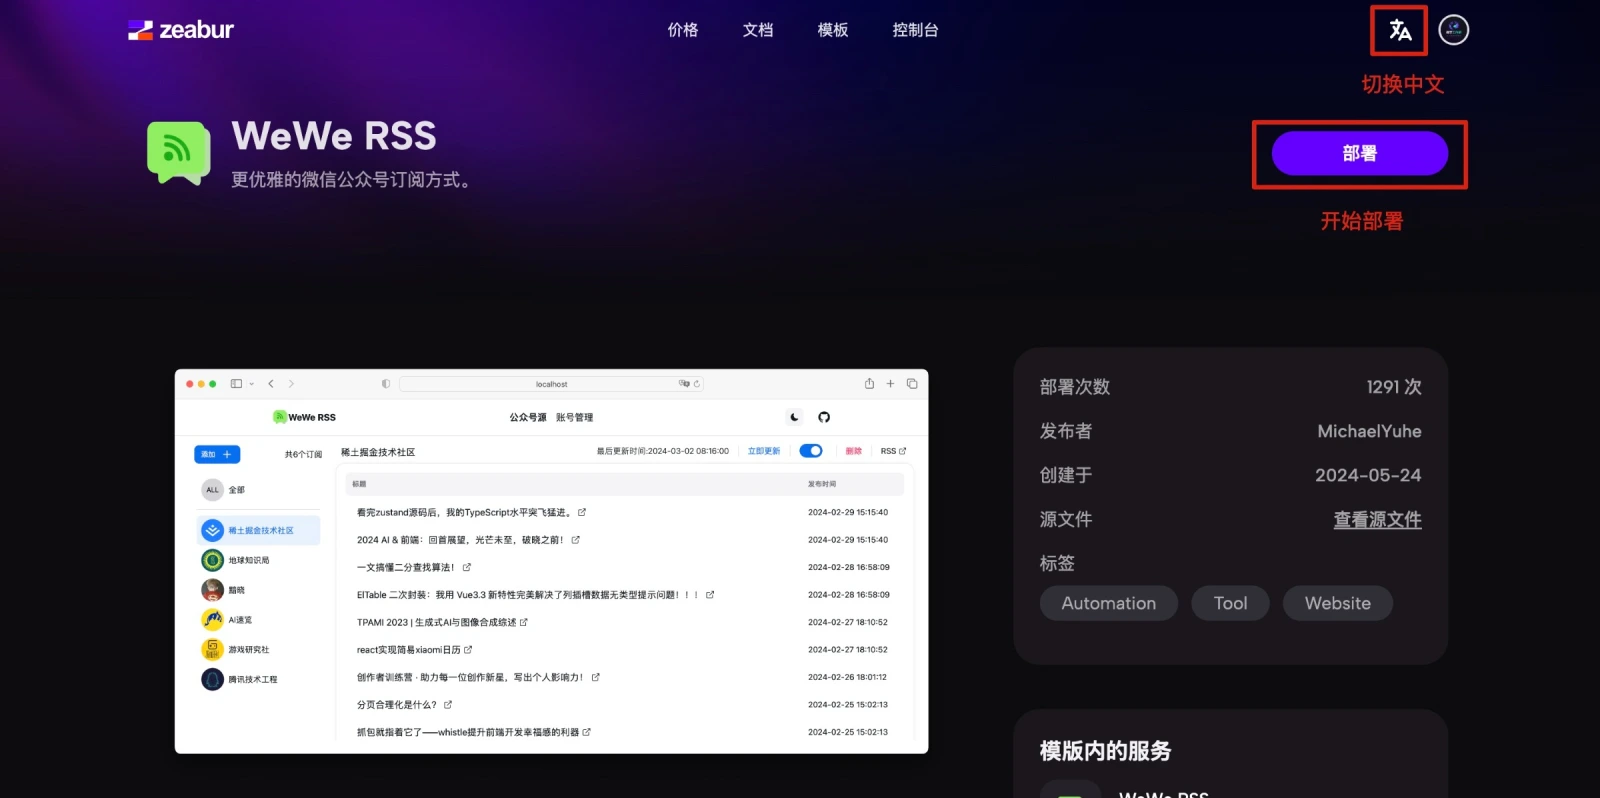Open the 查看源文件 link
Image resolution: width=1600 pixels, height=798 pixels.
tap(1377, 519)
